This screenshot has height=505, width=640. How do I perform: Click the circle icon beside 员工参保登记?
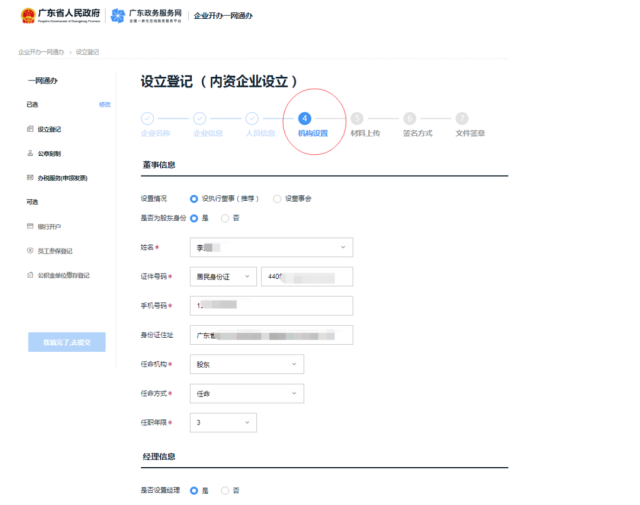click(x=30, y=251)
